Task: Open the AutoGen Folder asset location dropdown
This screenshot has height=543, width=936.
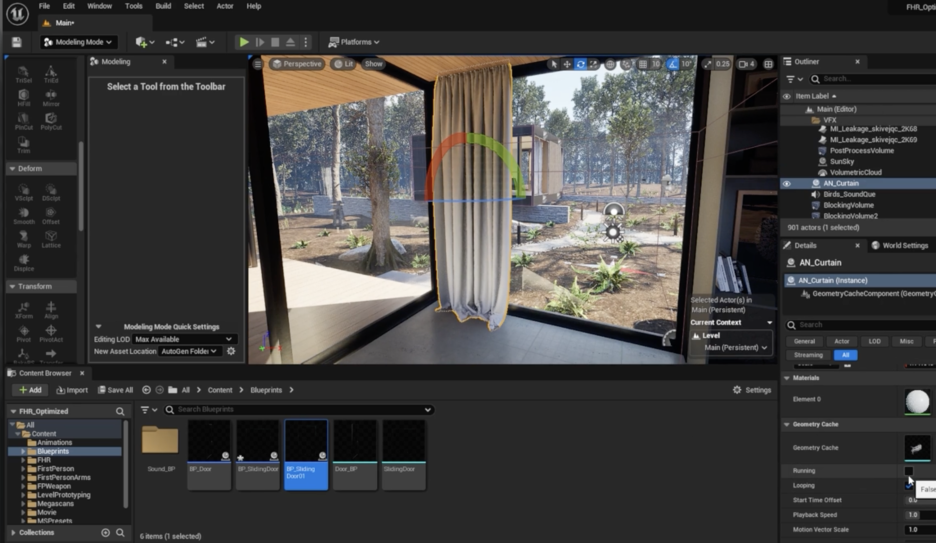Action: click(189, 351)
